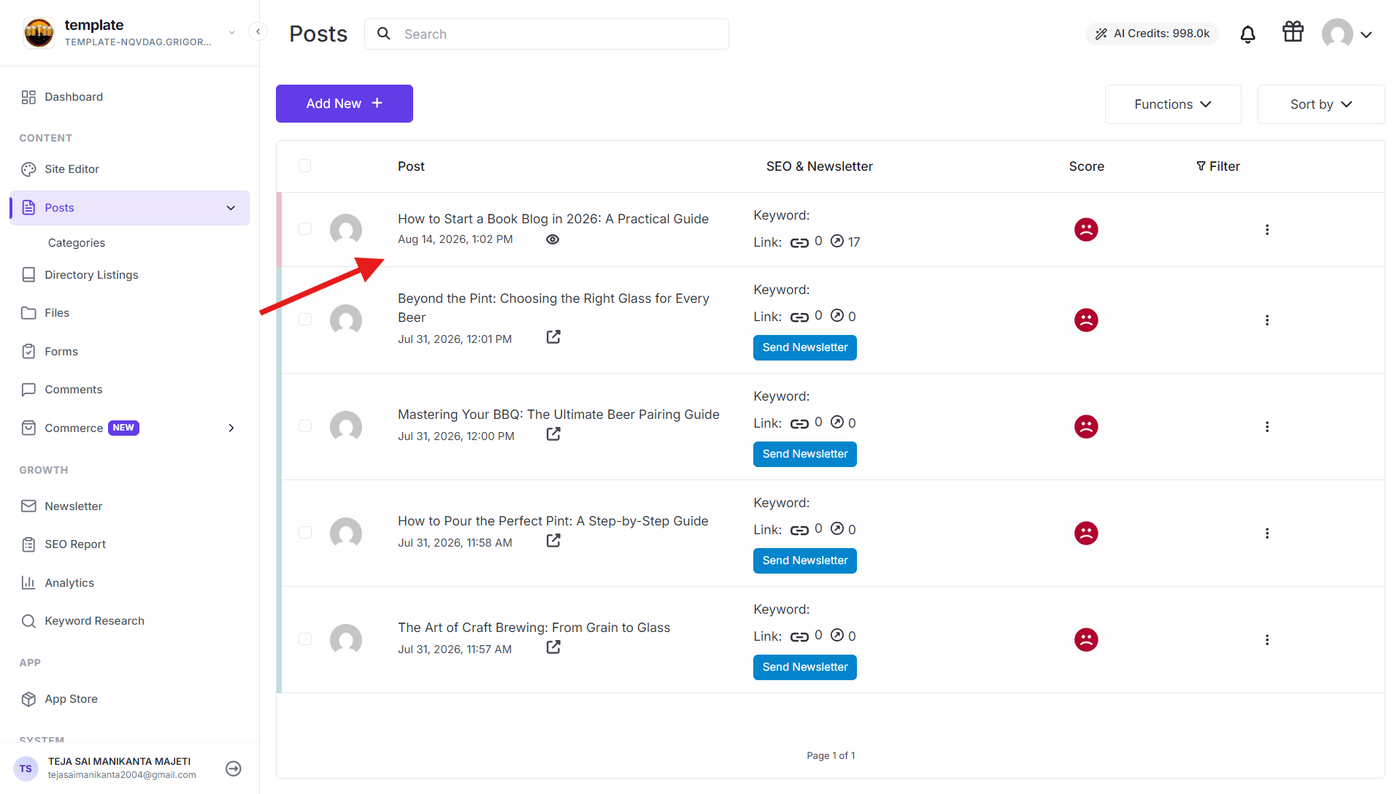The image size is (1400, 794).
Task: Select checkbox for The Art of Craft Brewing
Action: pos(305,639)
